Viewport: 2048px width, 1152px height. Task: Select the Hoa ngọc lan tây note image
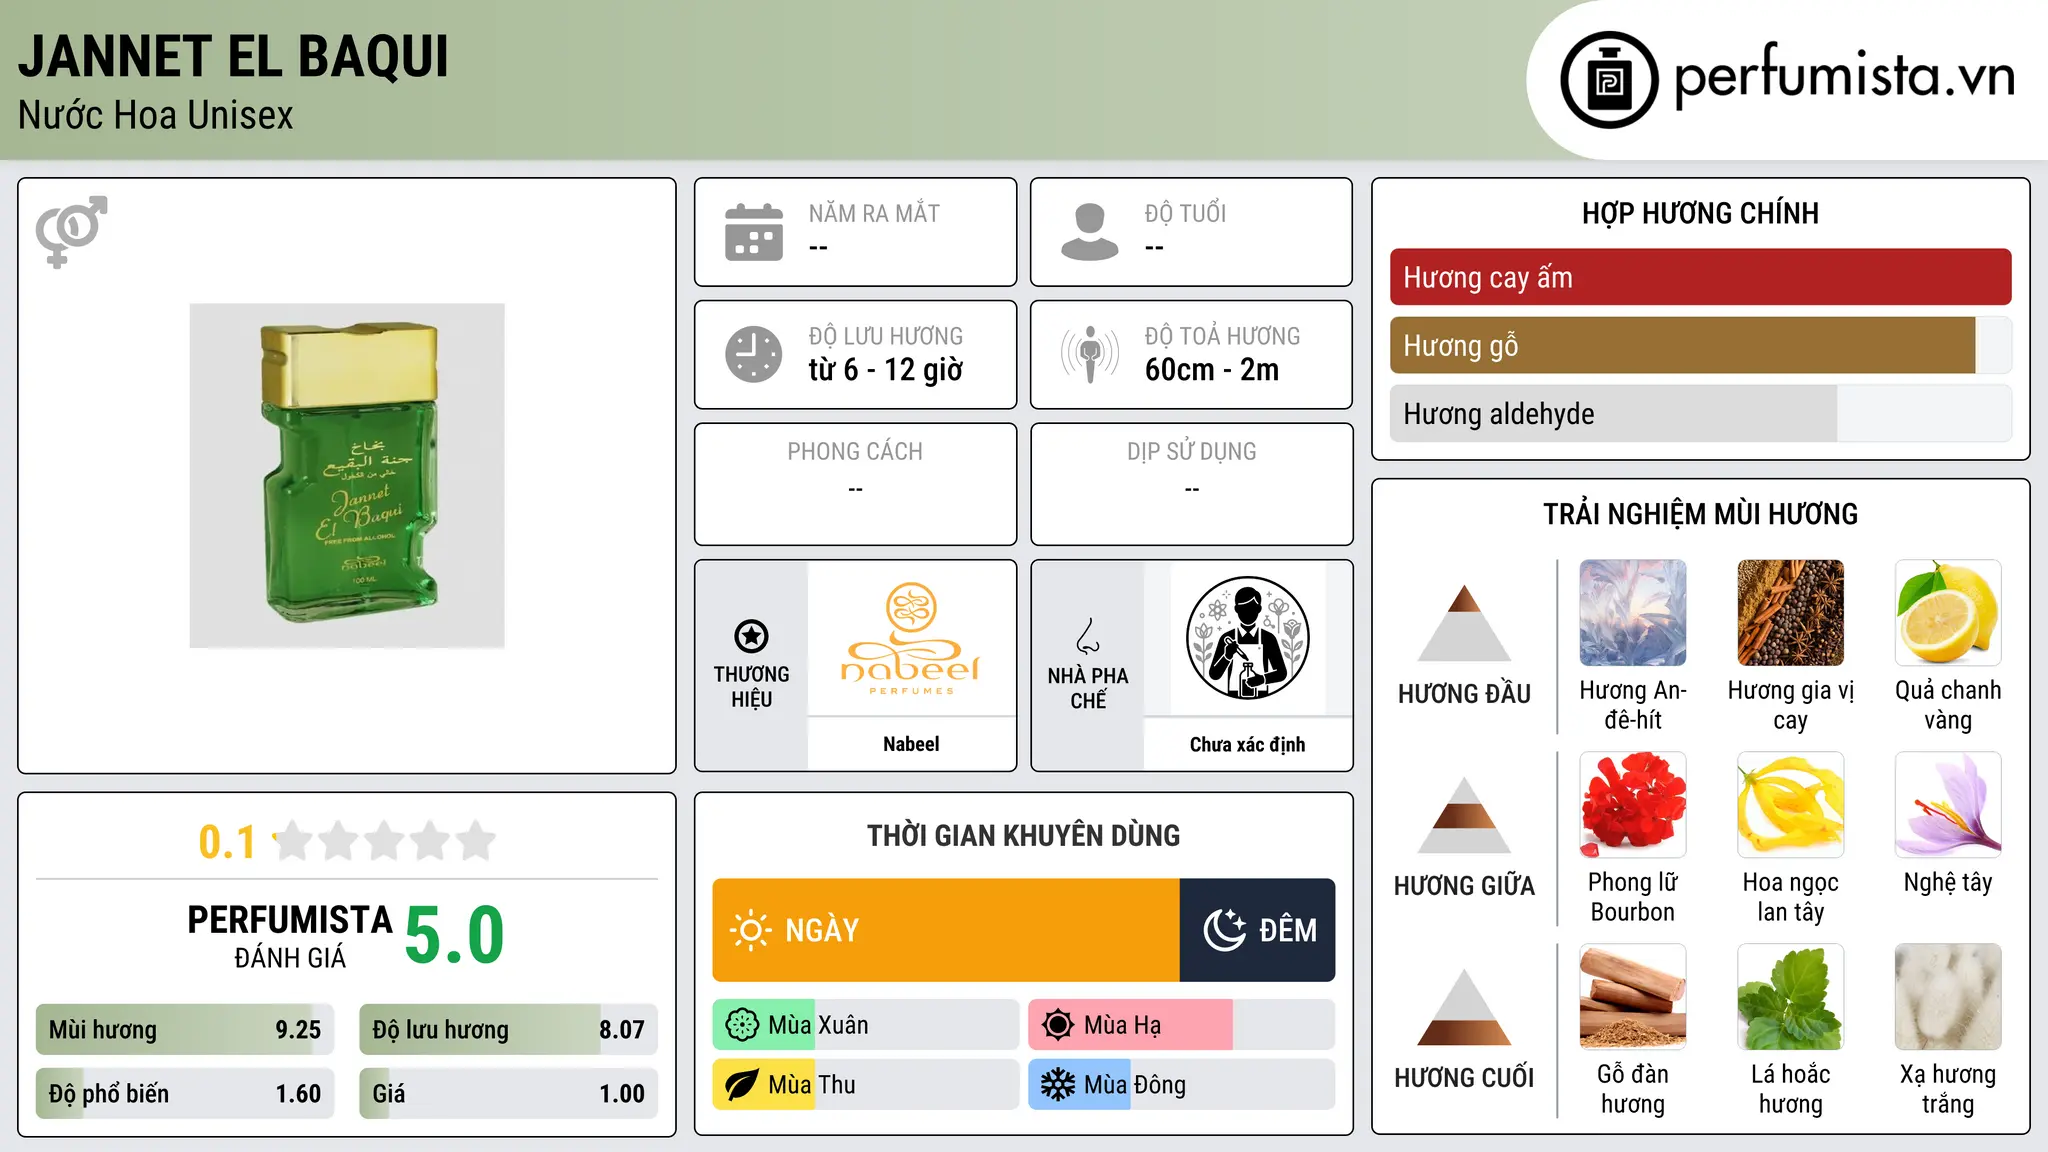(x=1790, y=805)
